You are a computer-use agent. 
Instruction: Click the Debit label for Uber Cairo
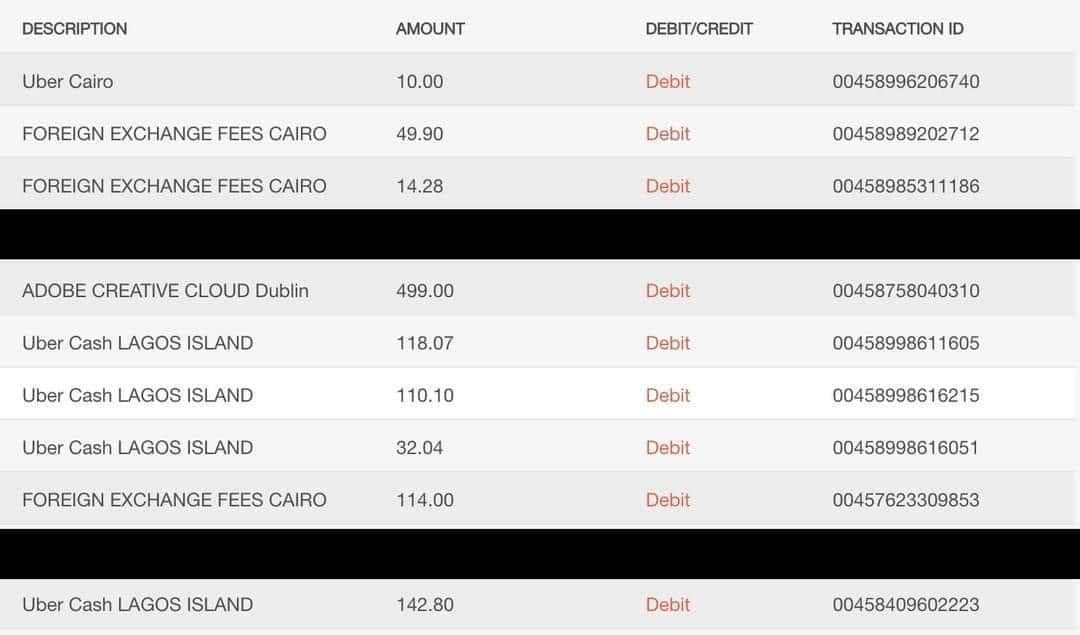(x=667, y=81)
